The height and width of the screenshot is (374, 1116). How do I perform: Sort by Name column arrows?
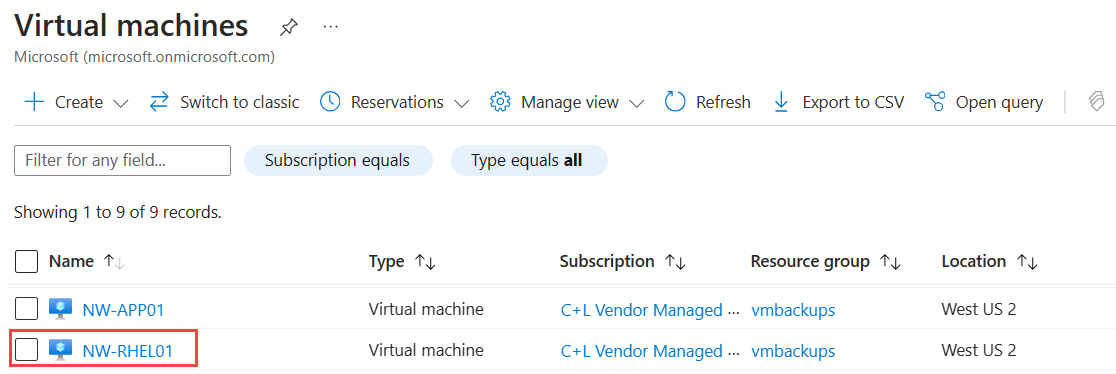114,262
